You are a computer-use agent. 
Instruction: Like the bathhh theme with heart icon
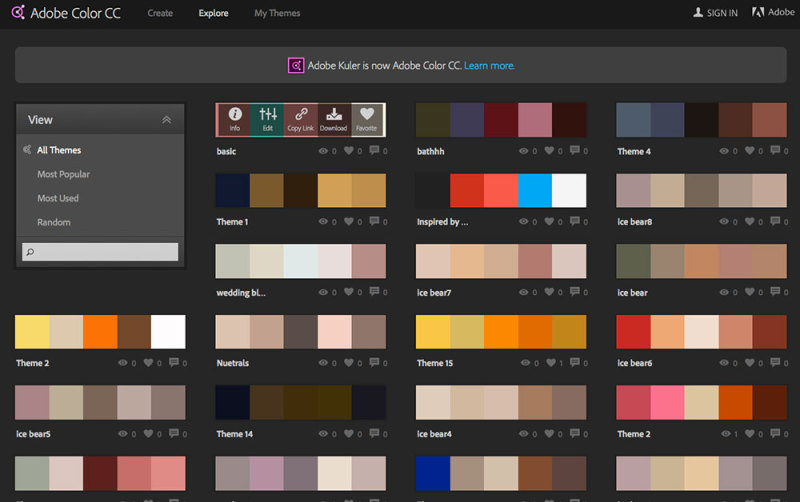(549, 150)
